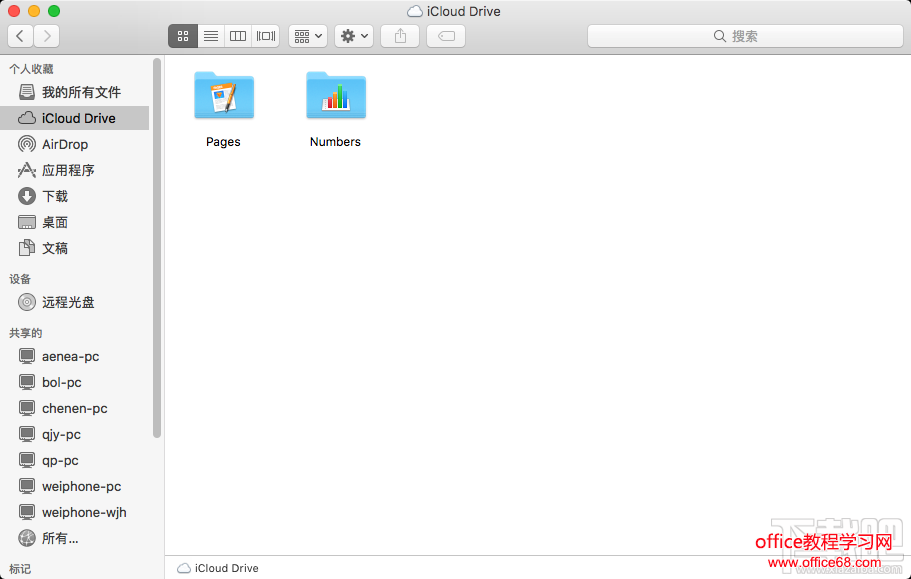Switch to list view
The height and width of the screenshot is (579, 911).
(211, 36)
